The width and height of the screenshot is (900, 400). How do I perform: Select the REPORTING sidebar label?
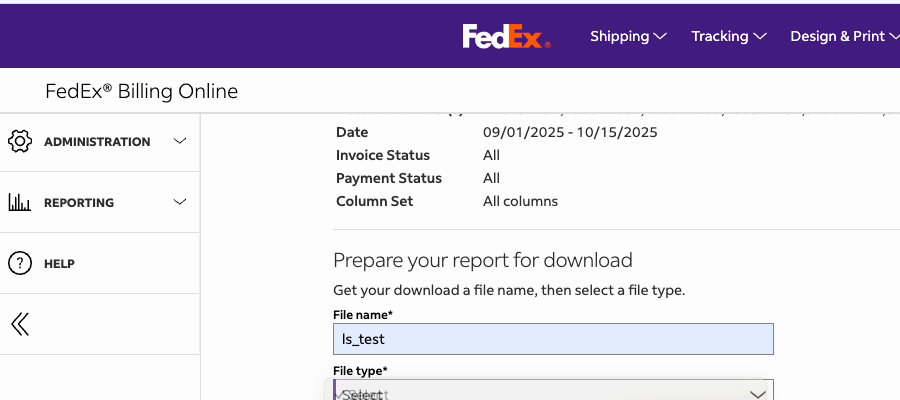click(79, 203)
